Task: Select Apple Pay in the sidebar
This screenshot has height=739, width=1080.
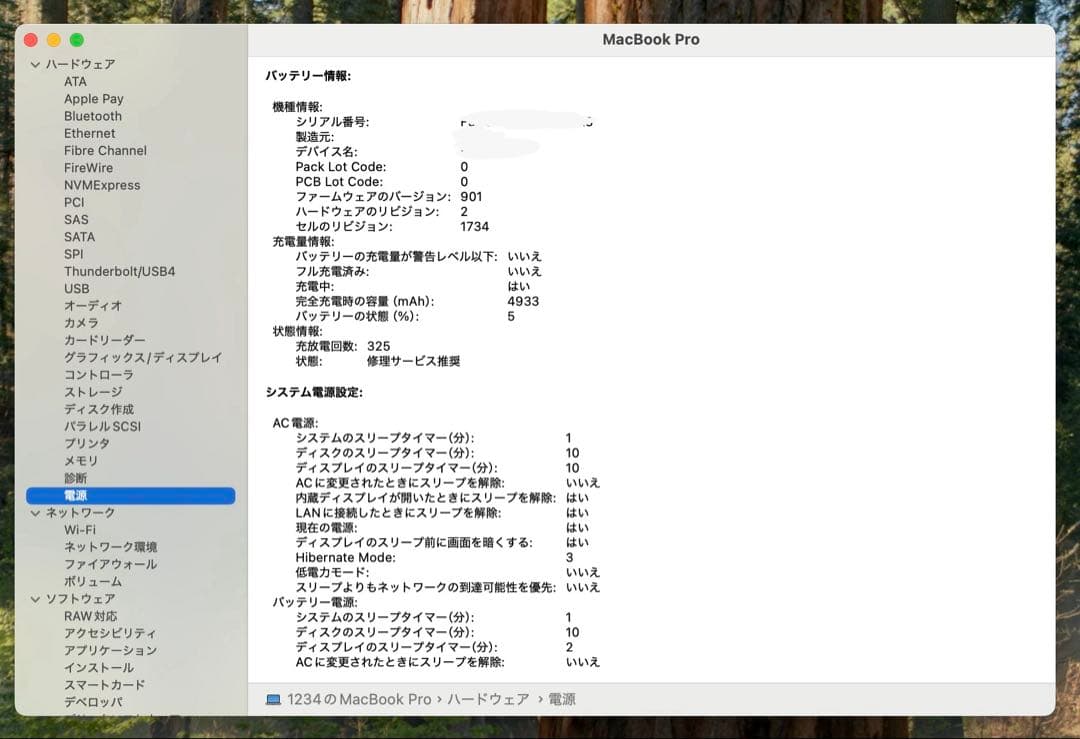Action: click(94, 98)
